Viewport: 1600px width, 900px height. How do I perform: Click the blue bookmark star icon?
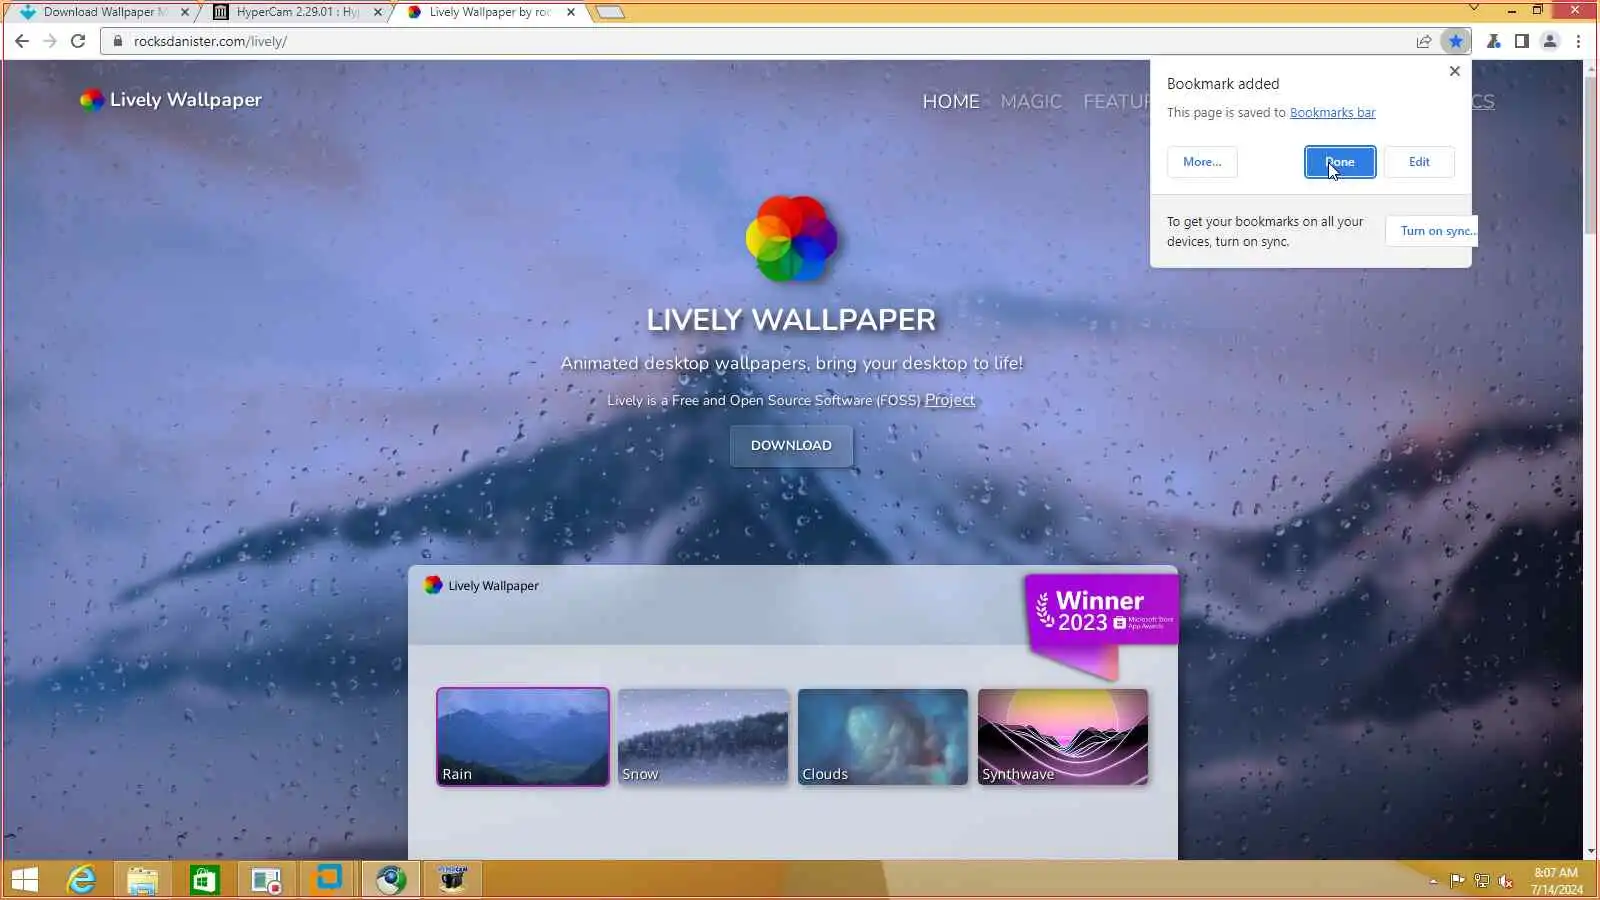(x=1455, y=41)
